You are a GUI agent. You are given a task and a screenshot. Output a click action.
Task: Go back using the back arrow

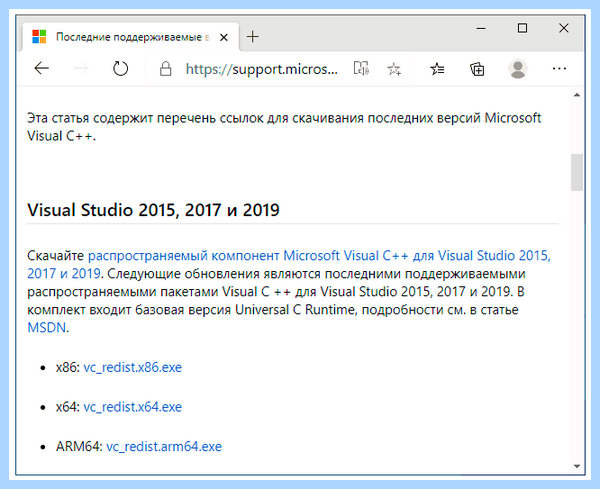pos(41,68)
